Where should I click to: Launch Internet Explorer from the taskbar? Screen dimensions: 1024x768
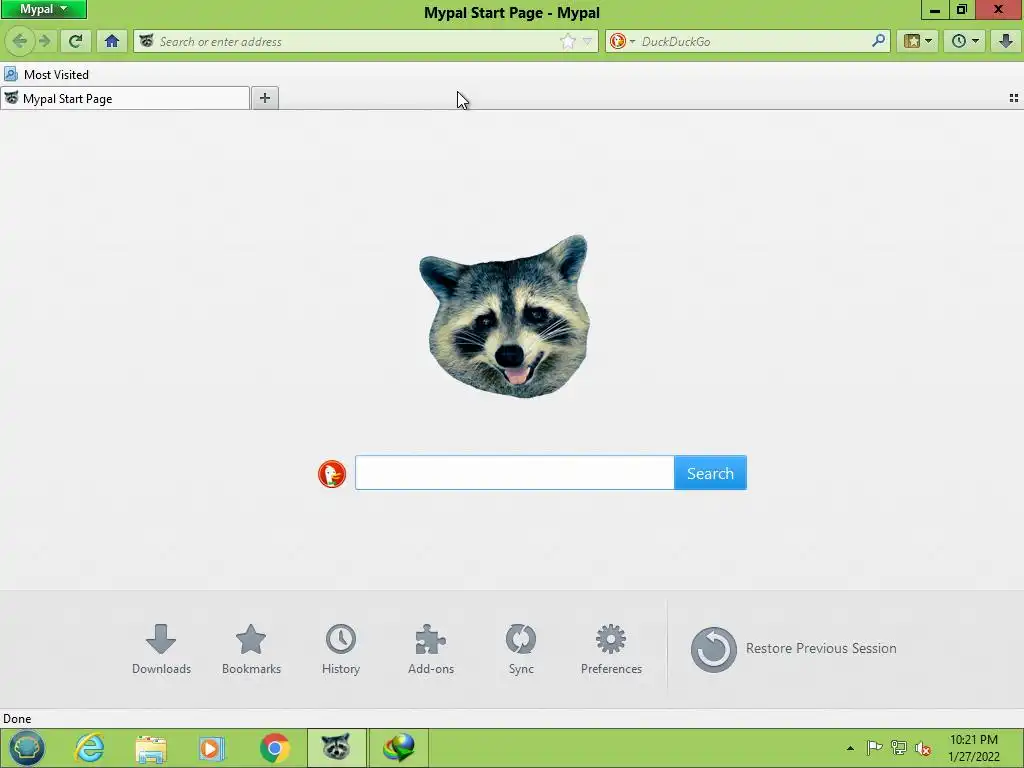pos(89,748)
